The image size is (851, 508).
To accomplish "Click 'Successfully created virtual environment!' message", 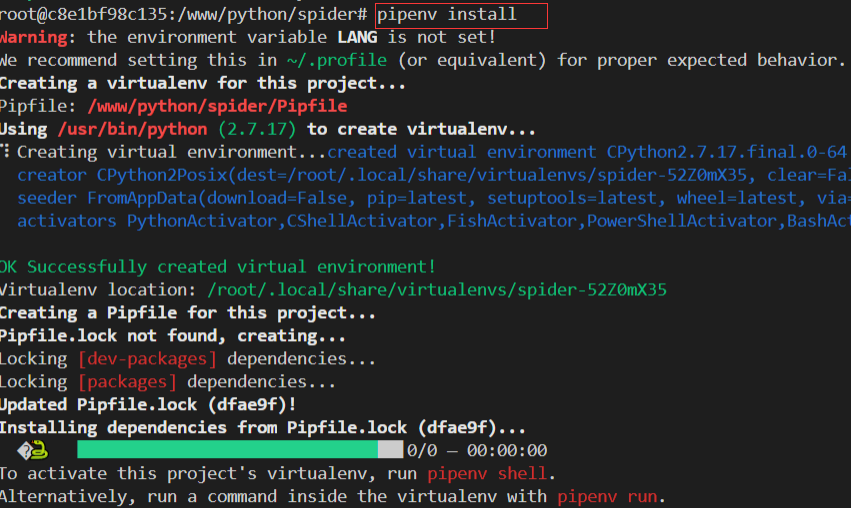I will [231, 267].
